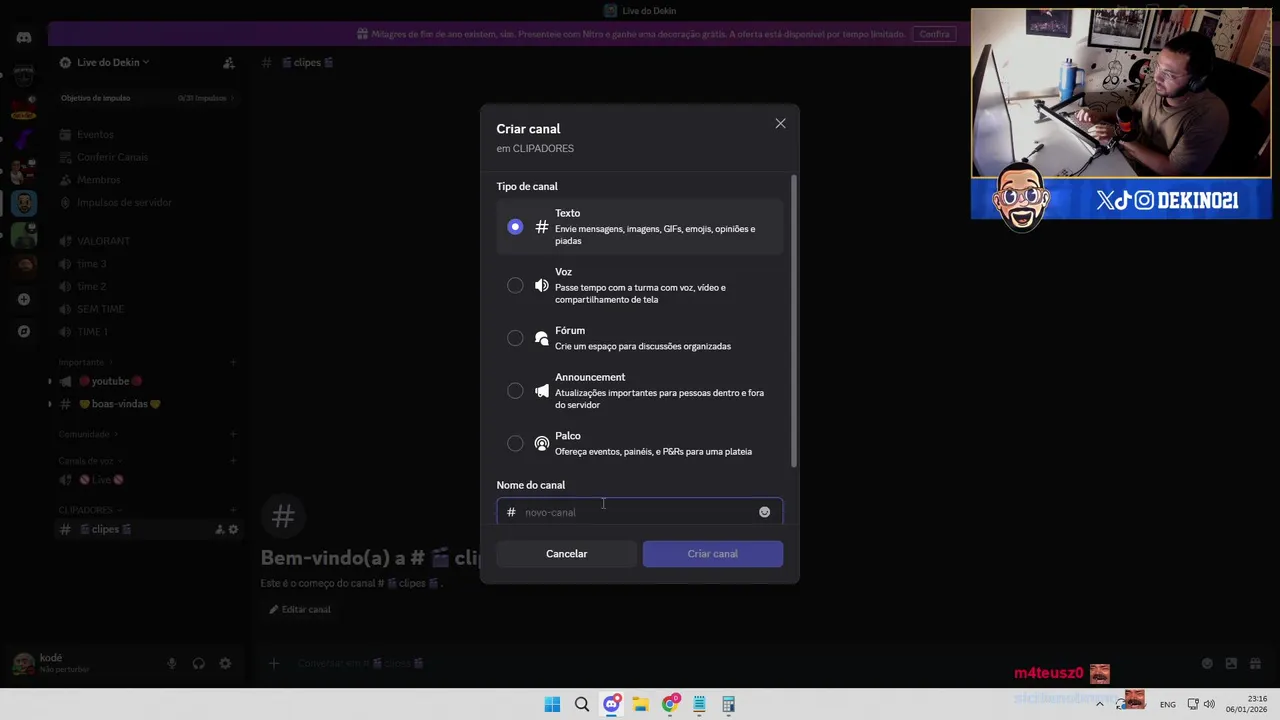The image size is (1280, 720).
Task: Toggle the microphone mute icon
Action: [172, 664]
